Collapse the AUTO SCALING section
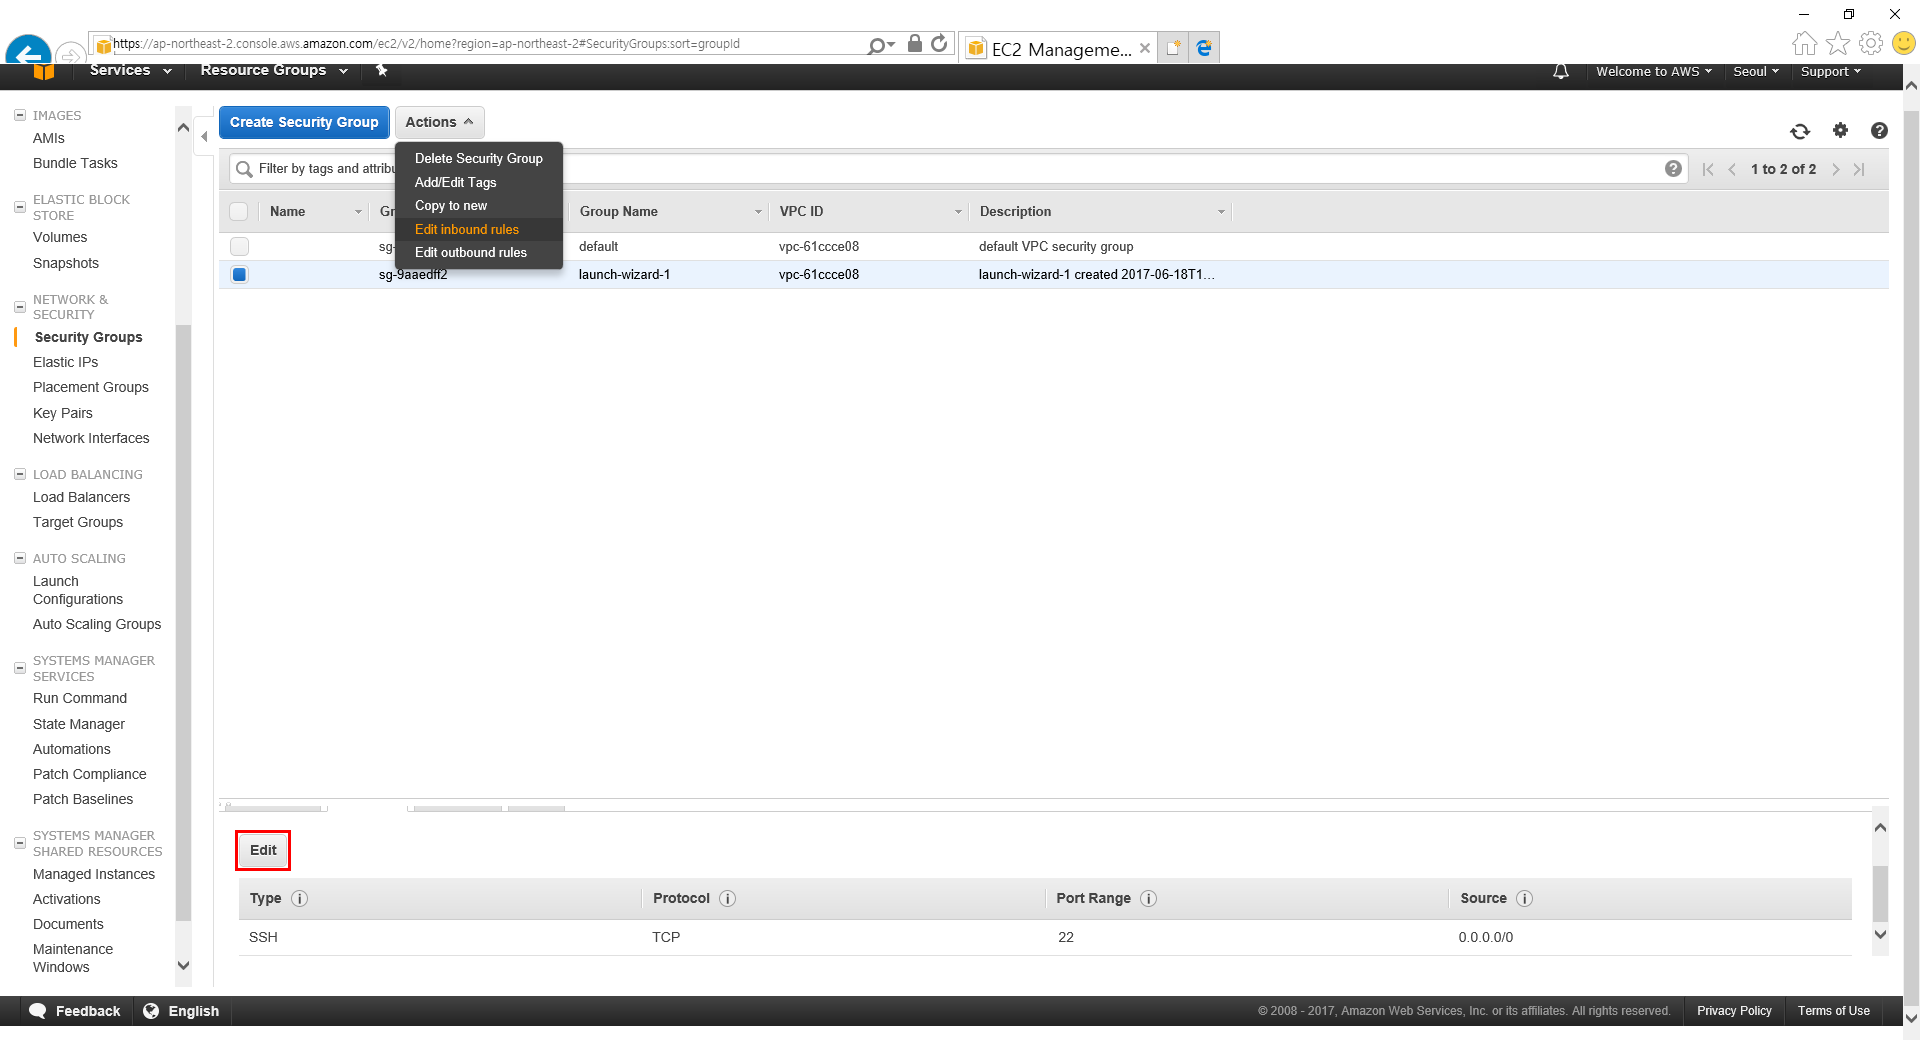Screen dimensions: 1920x1040 (x=19, y=558)
